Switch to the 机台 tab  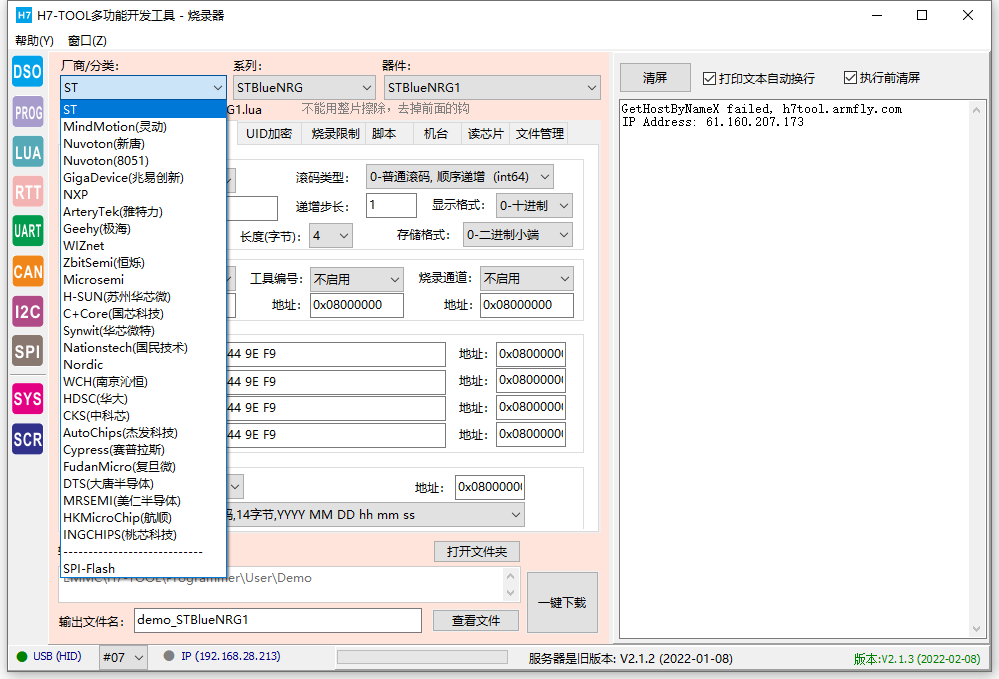tap(436, 134)
